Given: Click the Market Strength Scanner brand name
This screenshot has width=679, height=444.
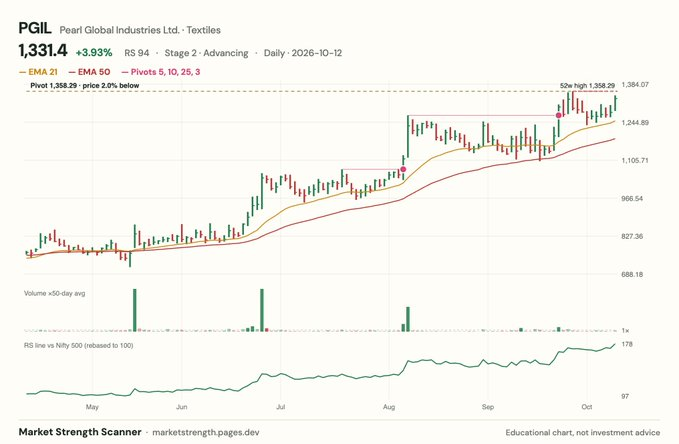Looking at the screenshot, I should tap(80, 432).
